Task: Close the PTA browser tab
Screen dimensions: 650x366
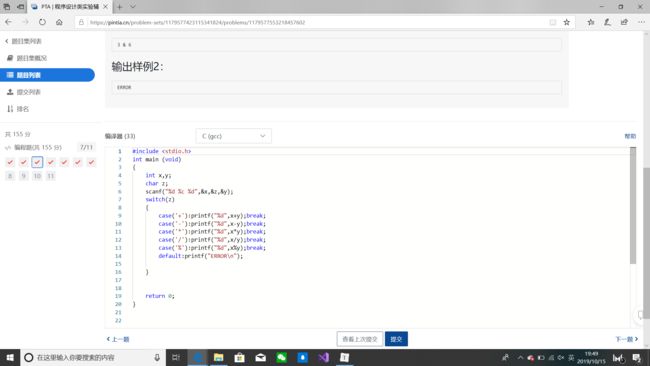Action: click(x=105, y=7)
